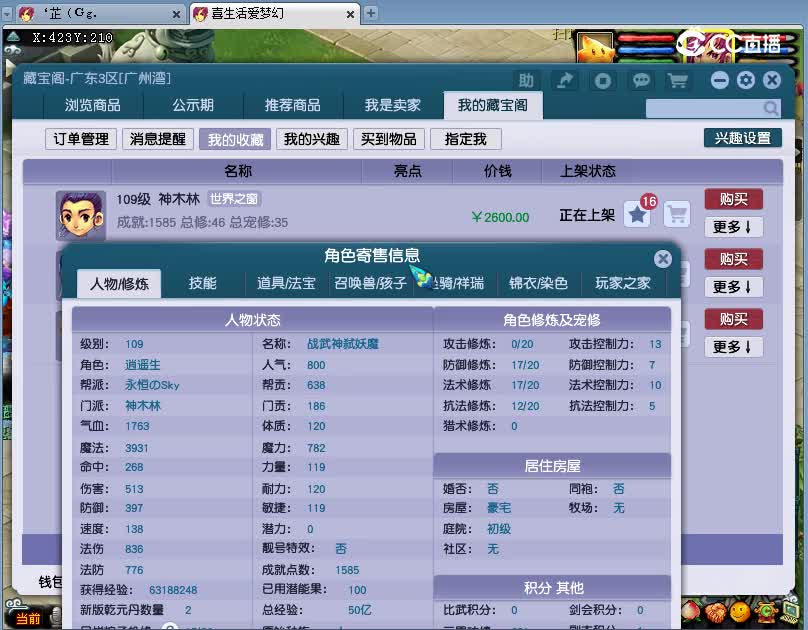
Task: Switch to the 技能 tab in the dialog
Action: pyautogui.click(x=203, y=283)
